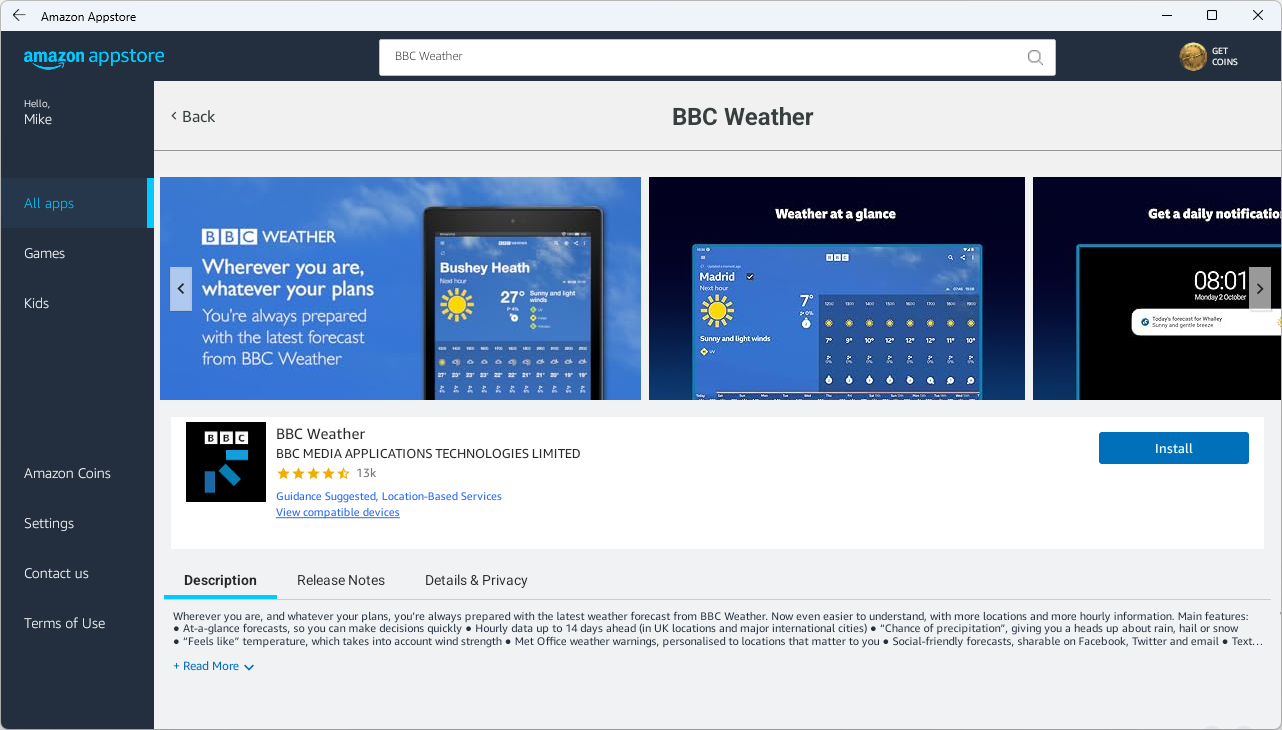Show previous screenshot with left arrow
1282x730 pixels.
(x=181, y=289)
